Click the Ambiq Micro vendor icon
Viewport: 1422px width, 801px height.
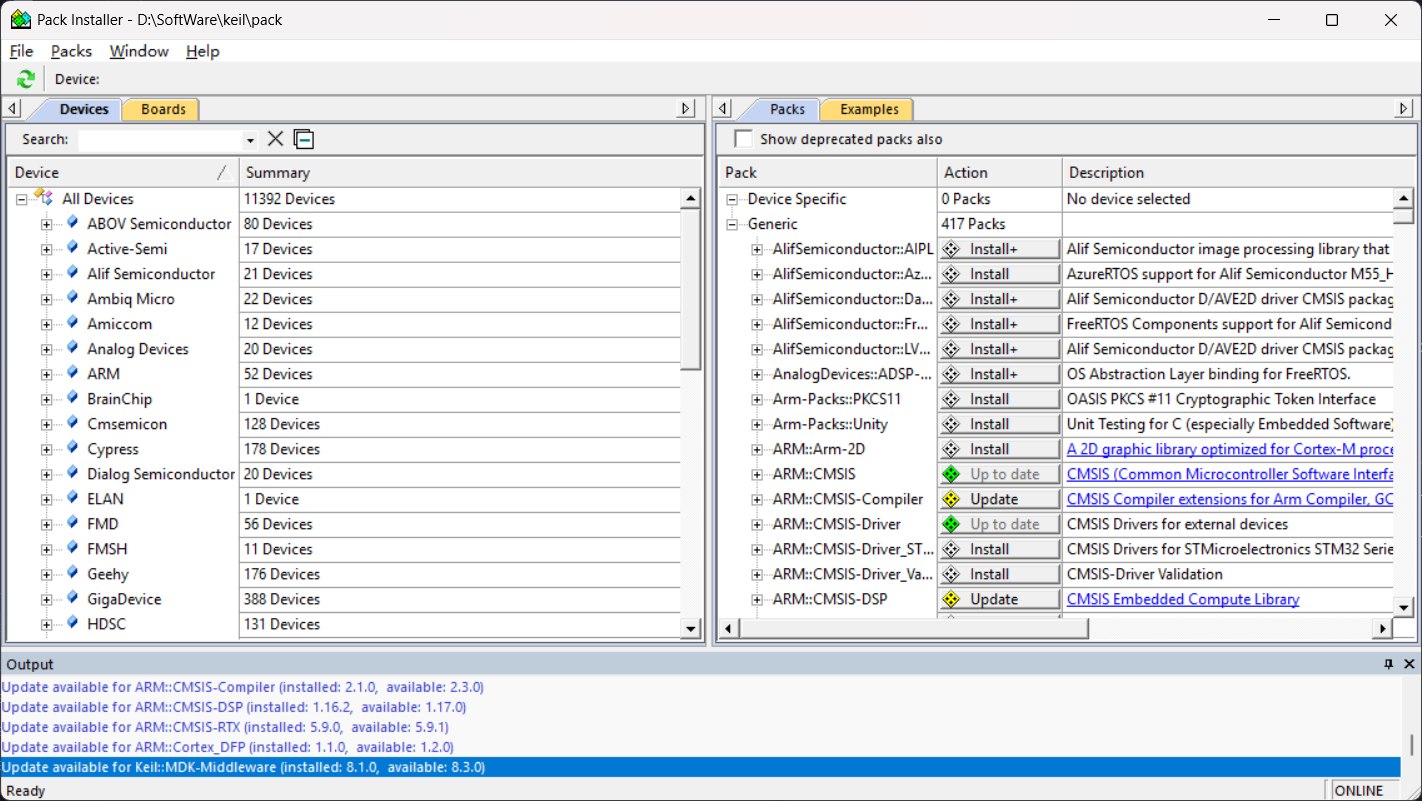pos(72,298)
